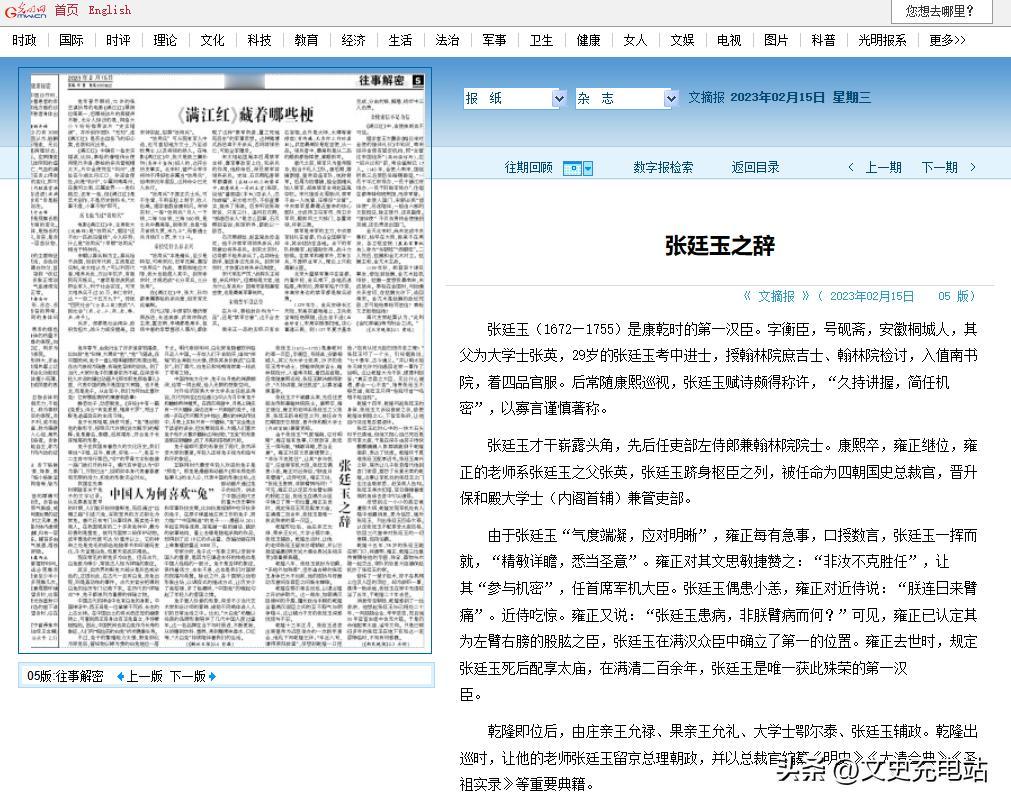
Task: Go to the 电视 section
Action: pos(729,40)
